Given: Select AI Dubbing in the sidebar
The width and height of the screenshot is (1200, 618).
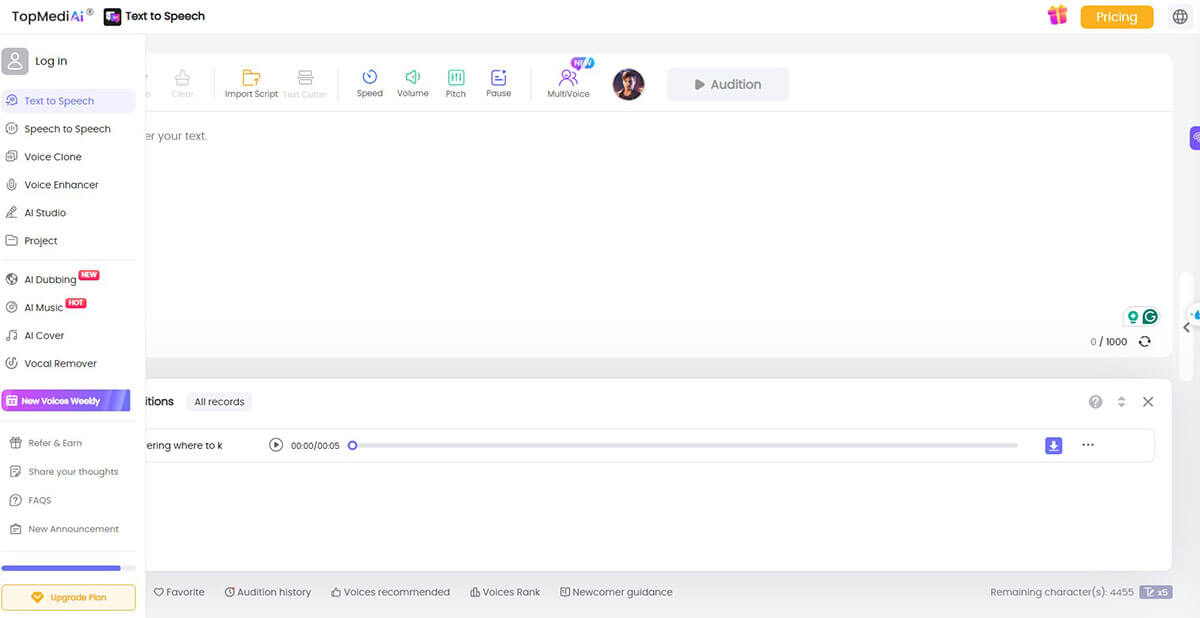Looking at the screenshot, I should [50, 280].
